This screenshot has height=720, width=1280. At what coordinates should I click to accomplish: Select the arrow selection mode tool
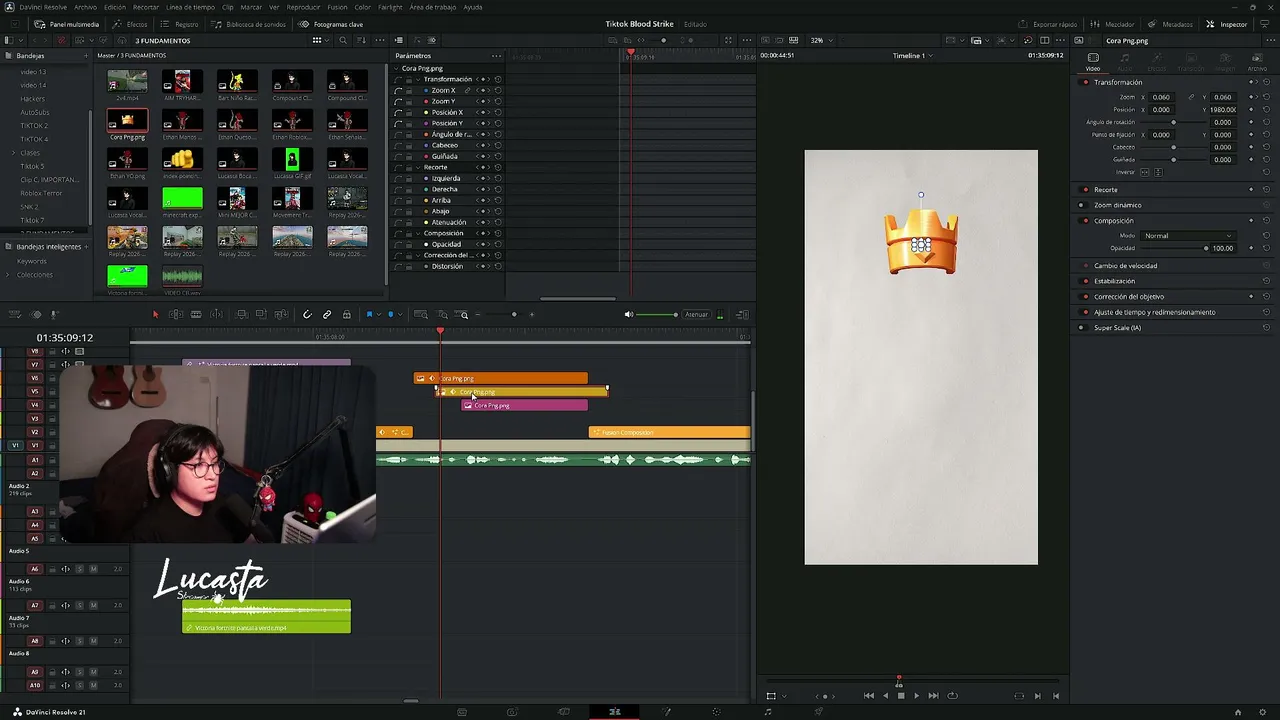[155, 315]
